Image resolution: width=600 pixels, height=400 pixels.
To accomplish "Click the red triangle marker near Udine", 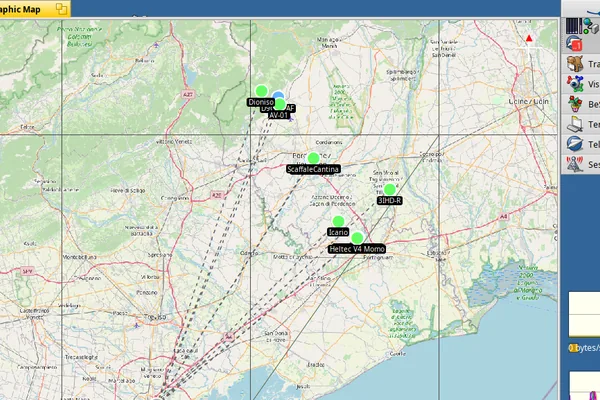I will tap(529, 38).
